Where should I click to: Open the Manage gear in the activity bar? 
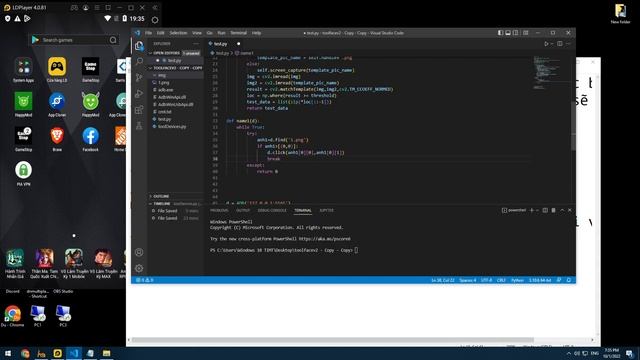(x=139, y=268)
